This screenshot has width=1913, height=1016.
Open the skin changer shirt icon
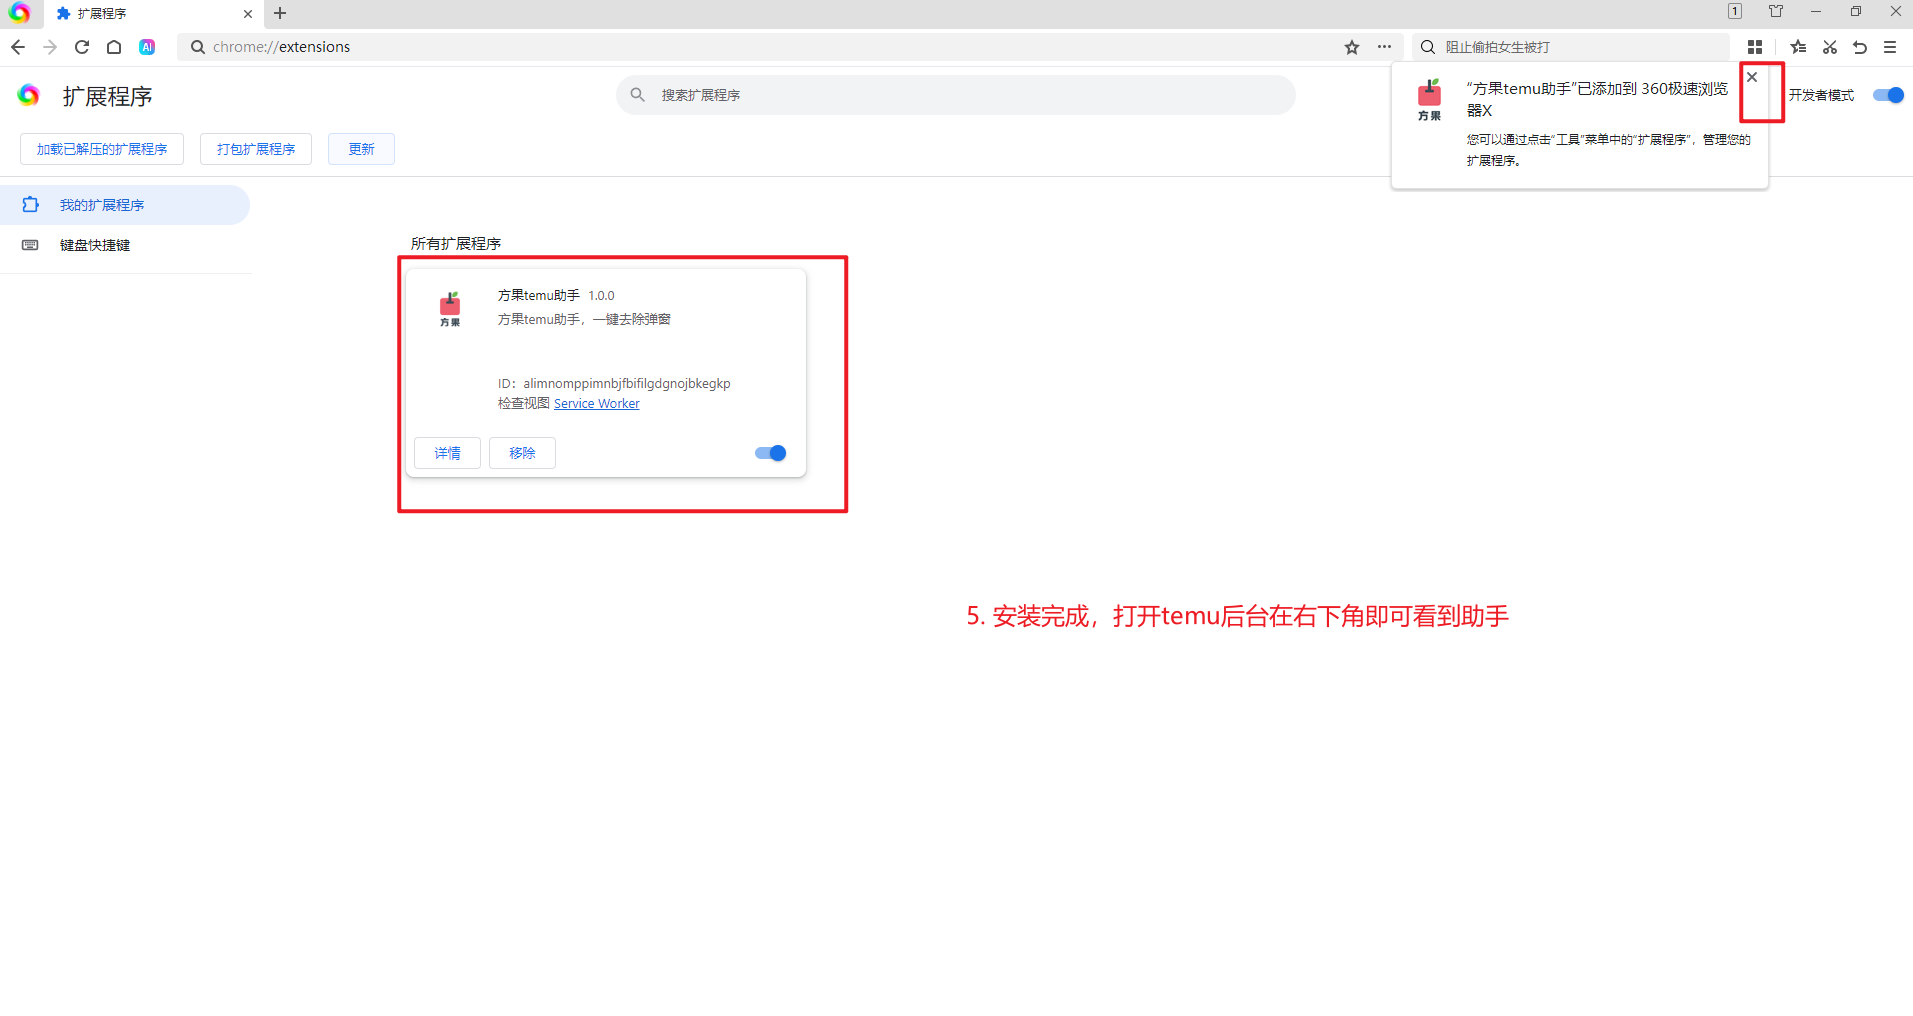(1776, 11)
